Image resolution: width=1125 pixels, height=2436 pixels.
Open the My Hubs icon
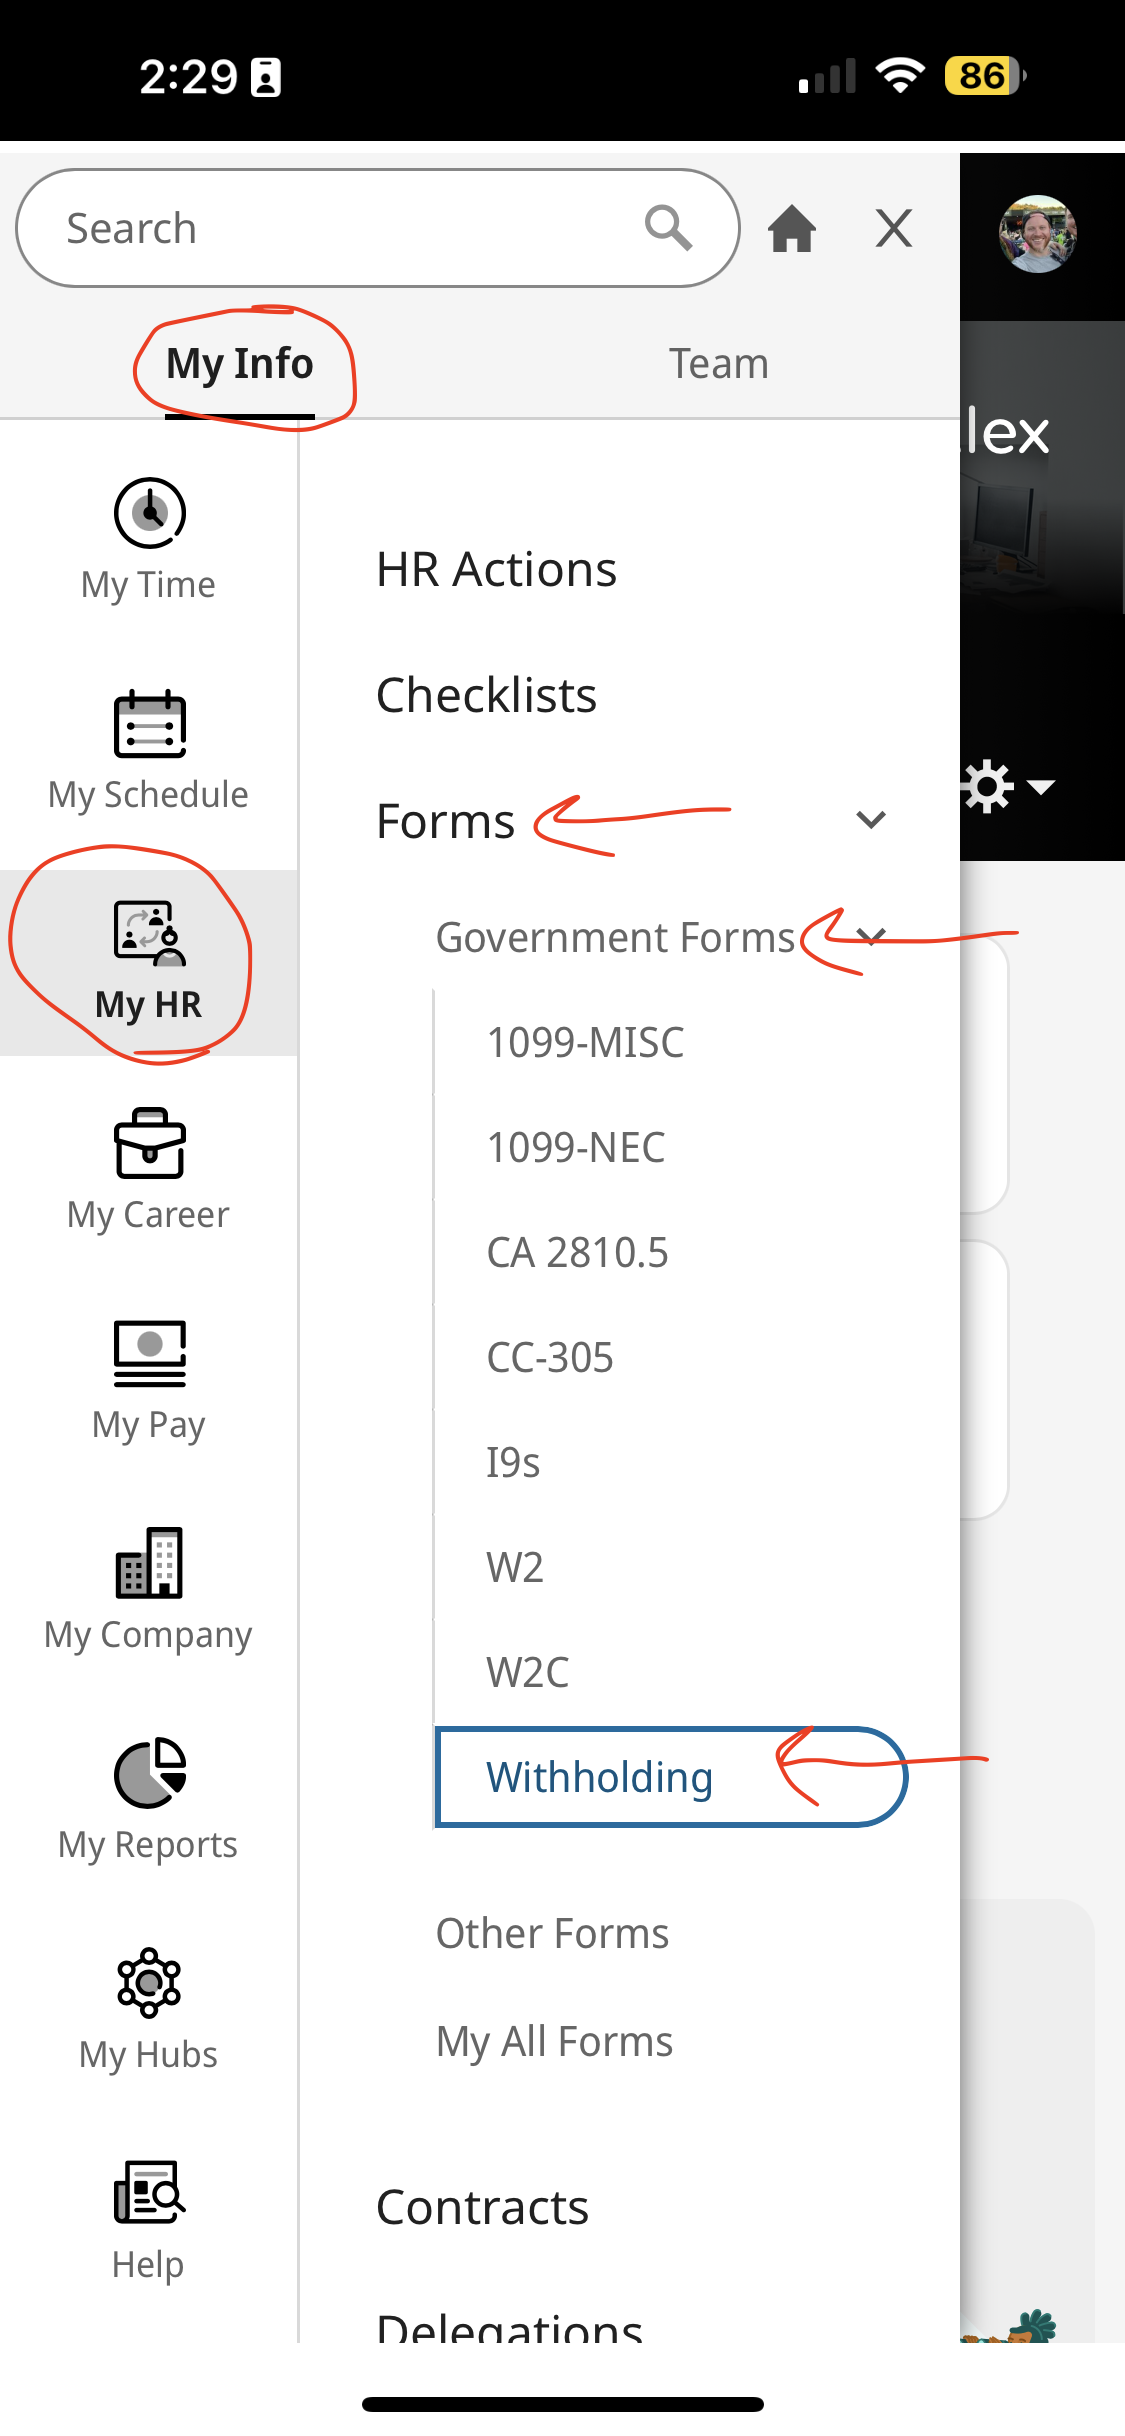coord(149,1984)
